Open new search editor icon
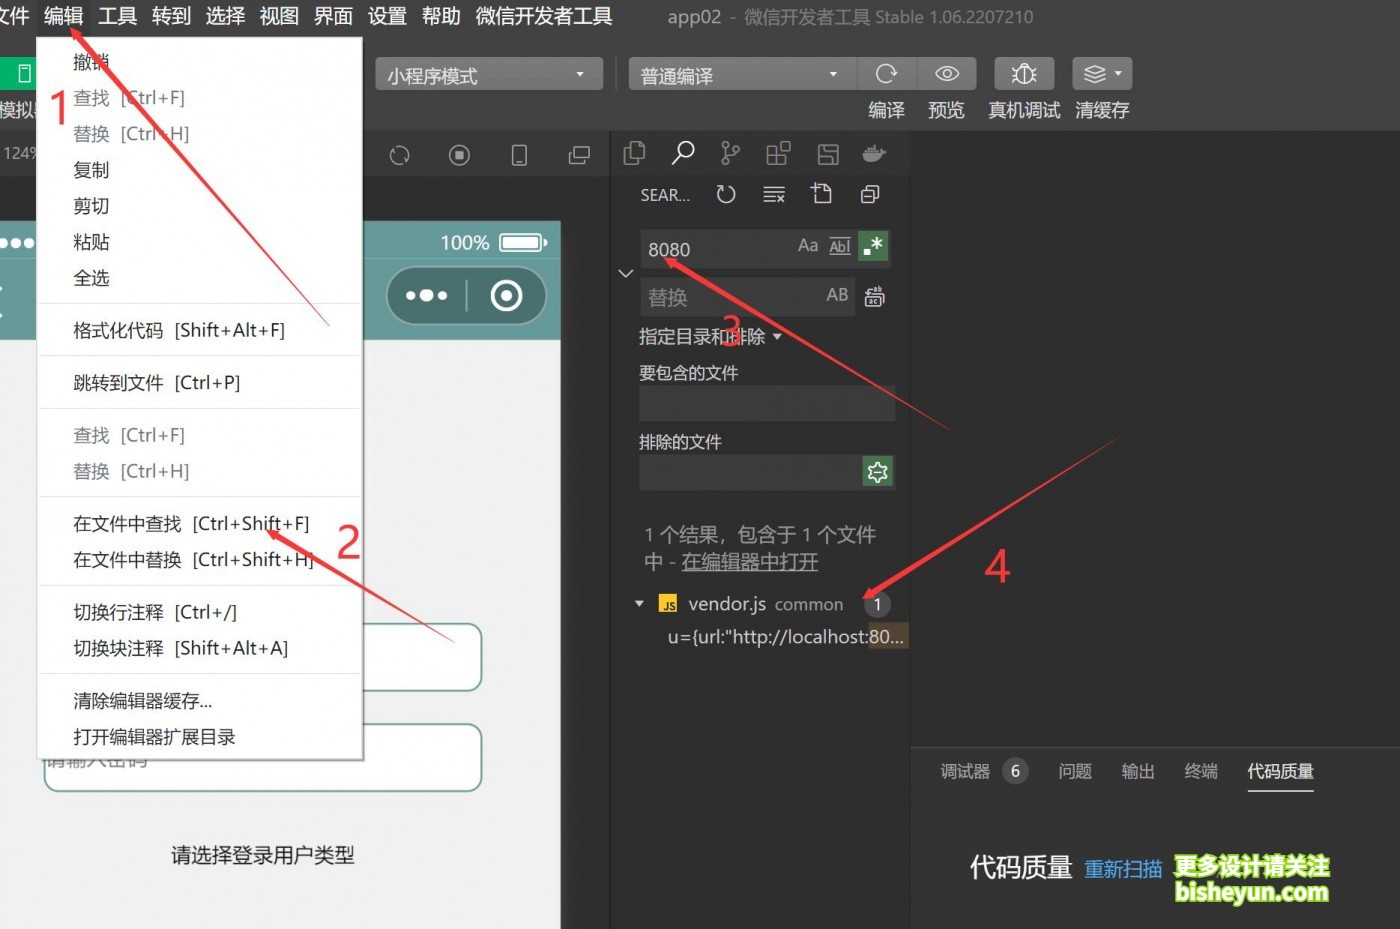The image size is (1400, 929). (822, 193)
